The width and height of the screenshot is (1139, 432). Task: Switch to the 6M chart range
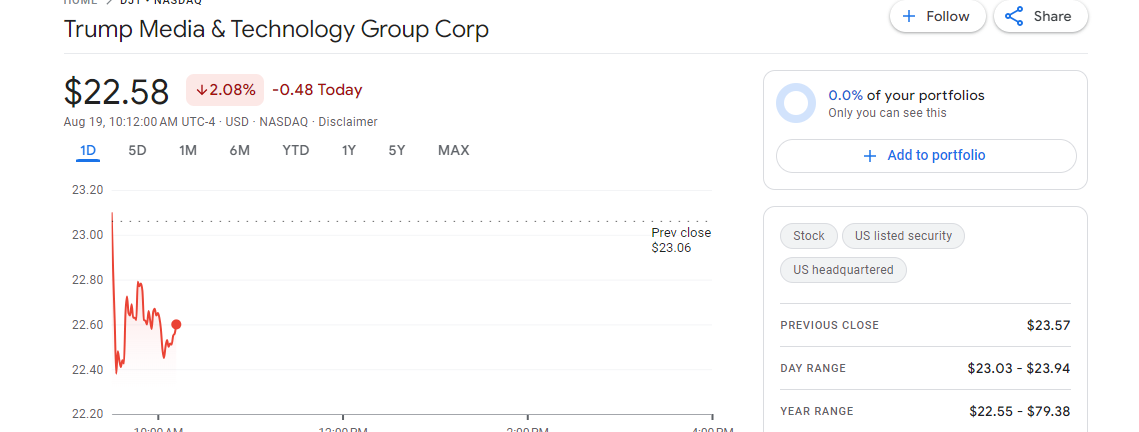click(x=239, y=151)
